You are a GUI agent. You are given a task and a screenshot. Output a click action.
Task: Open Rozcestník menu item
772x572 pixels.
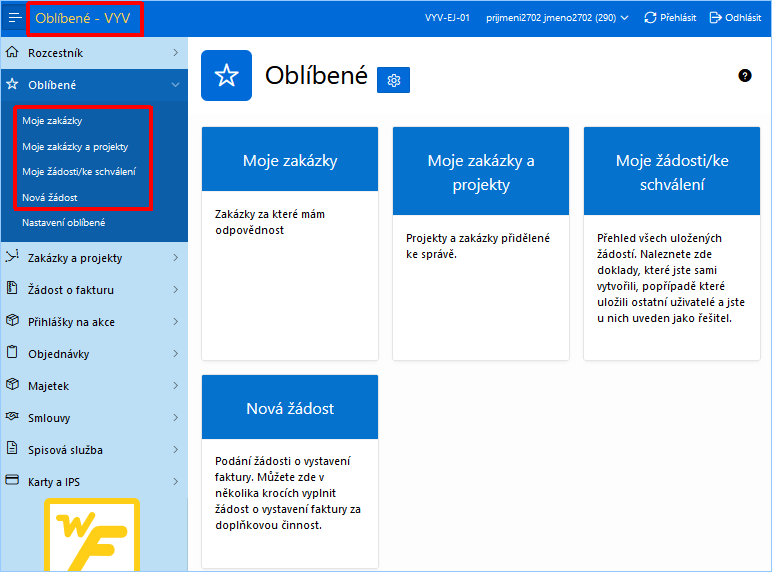tap(94, 53)
